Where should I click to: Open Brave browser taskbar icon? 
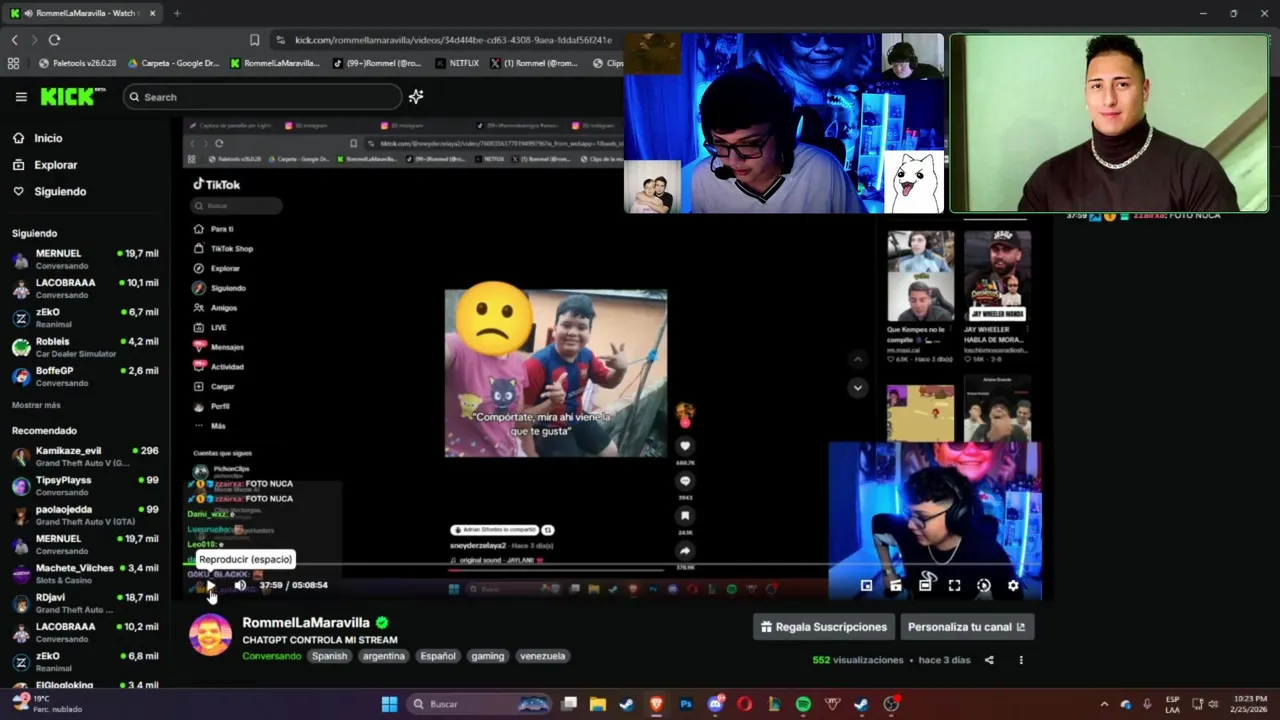click(x=656, y=704)
